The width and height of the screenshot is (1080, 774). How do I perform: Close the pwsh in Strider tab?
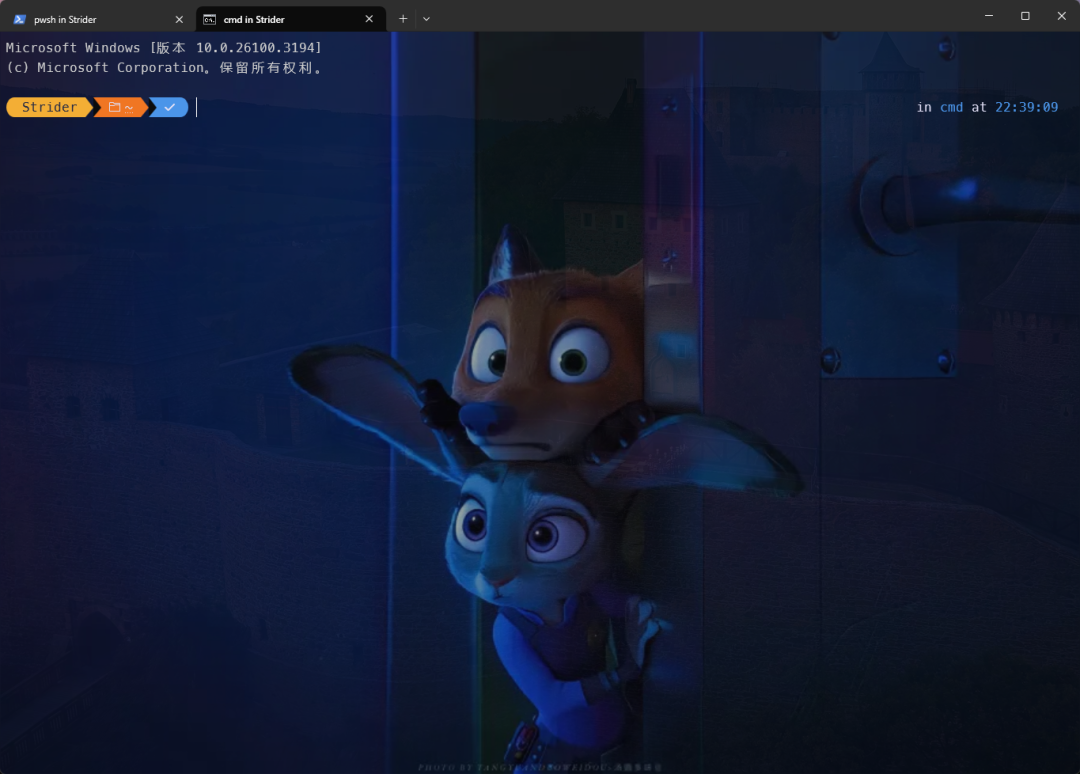point(179,19)
